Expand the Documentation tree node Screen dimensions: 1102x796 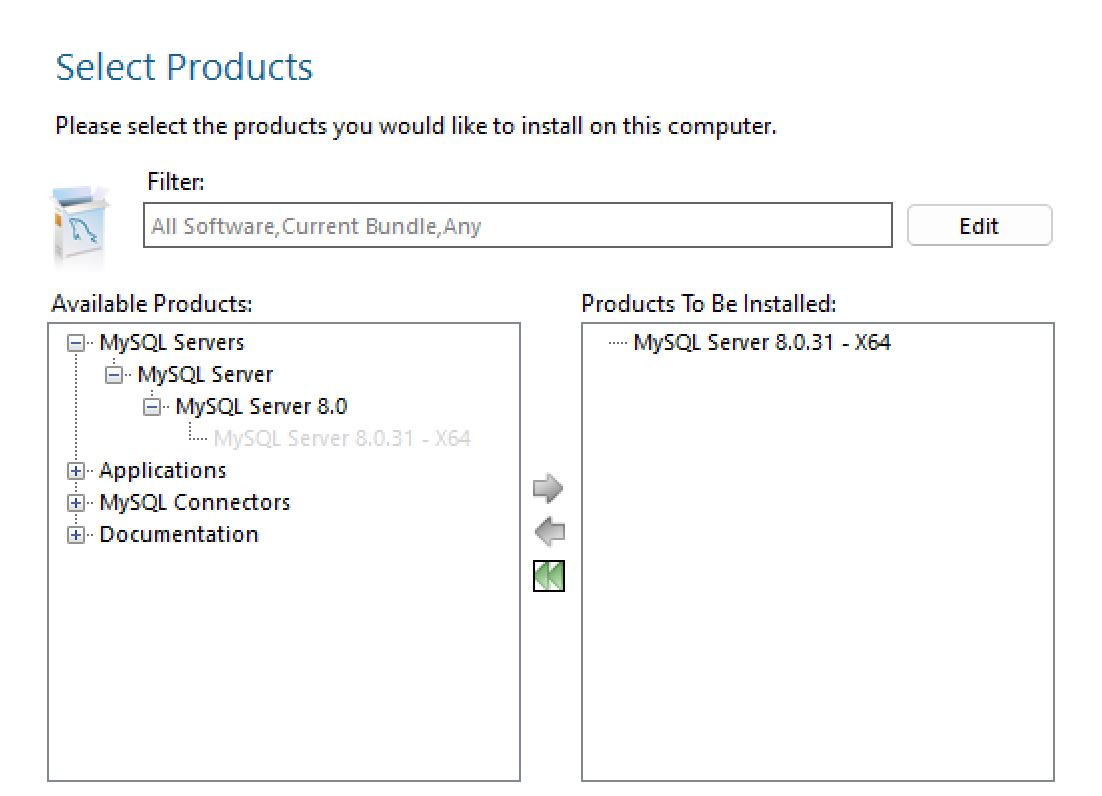[76, 535]
